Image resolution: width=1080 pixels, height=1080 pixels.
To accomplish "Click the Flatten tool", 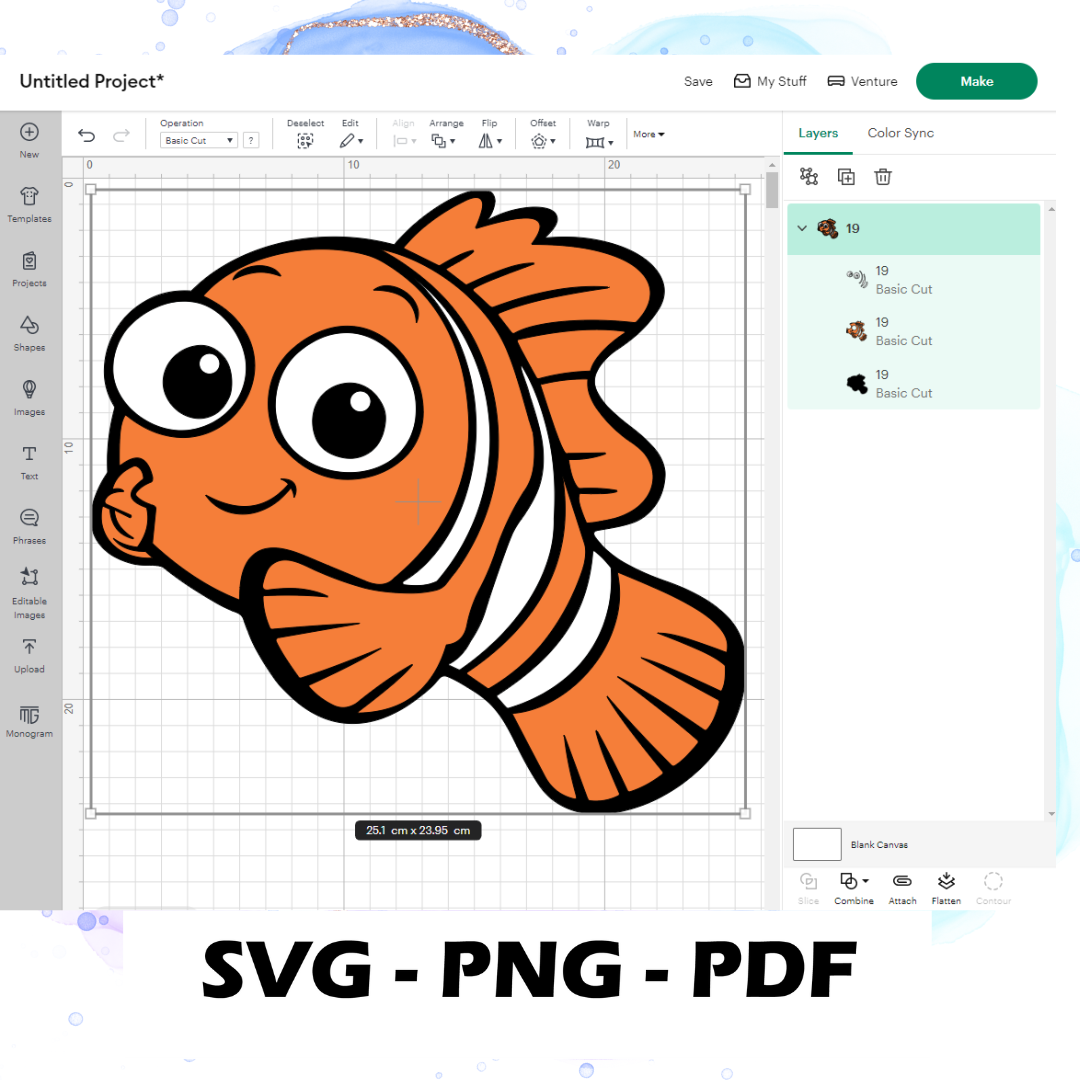I will [x=946, y=888].
